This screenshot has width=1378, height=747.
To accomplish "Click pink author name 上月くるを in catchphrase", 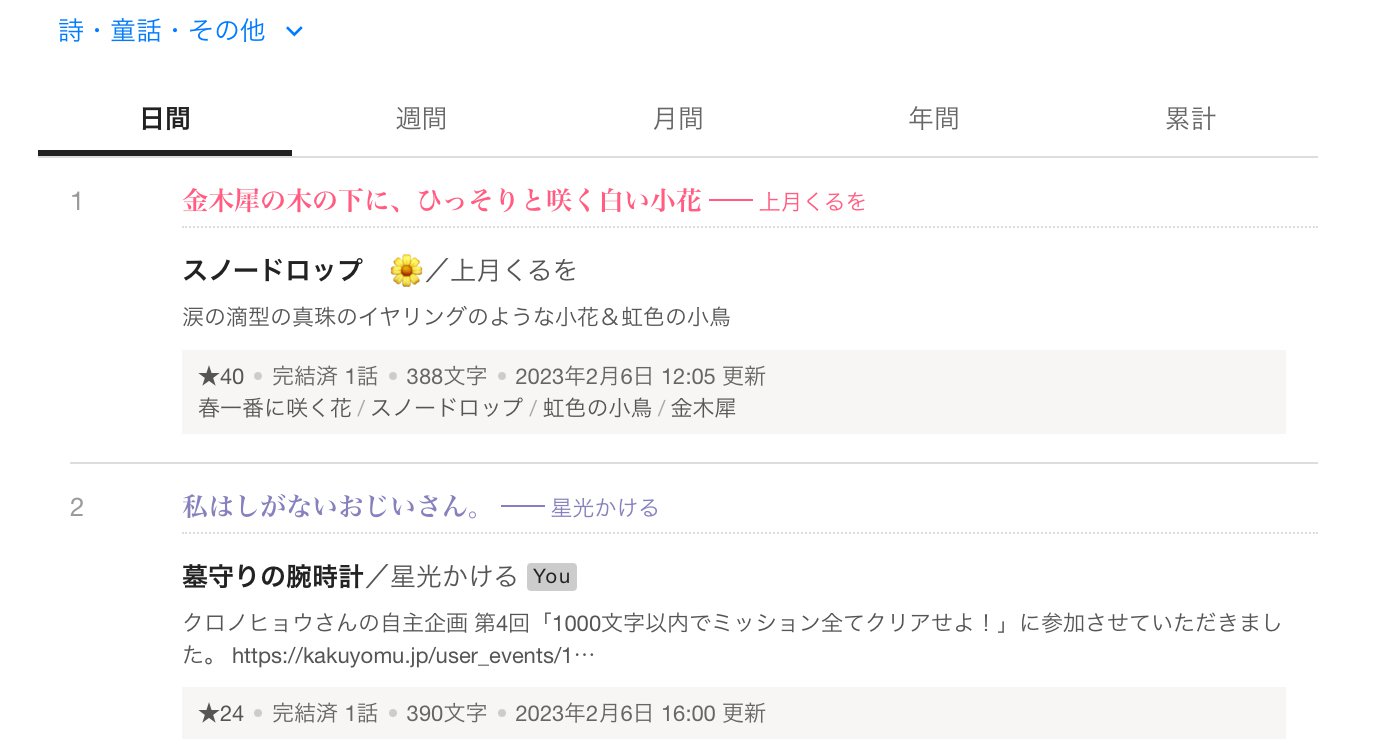I will point(812,203).
